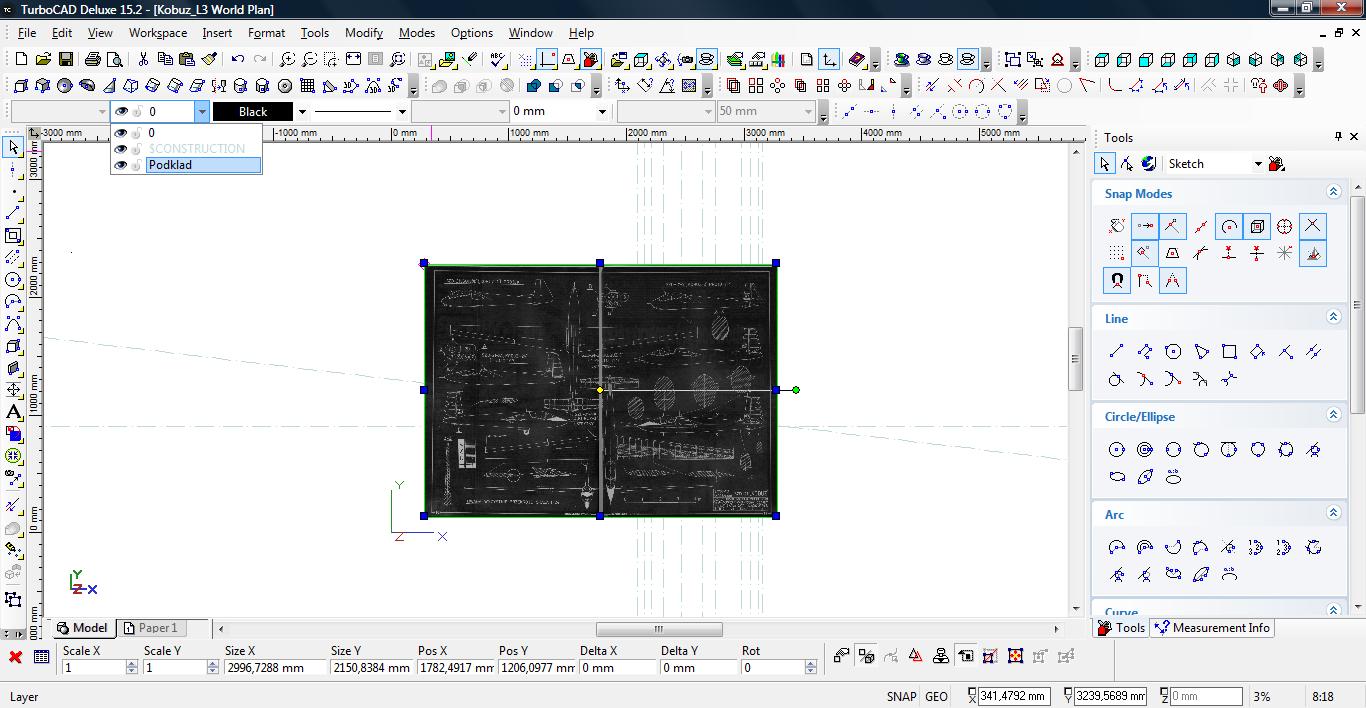Toggle SNAP in the status bar
The image size is (1366, 708).
coord(901,697)
